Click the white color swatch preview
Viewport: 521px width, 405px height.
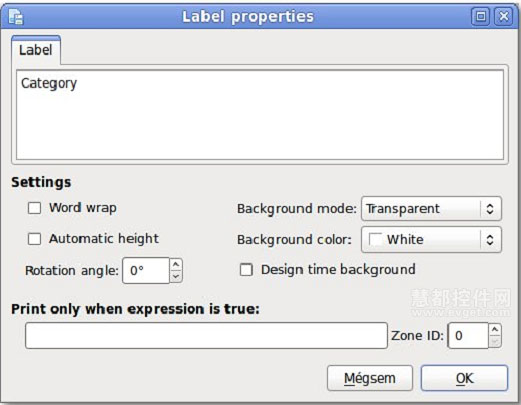[x=375, y=240]
